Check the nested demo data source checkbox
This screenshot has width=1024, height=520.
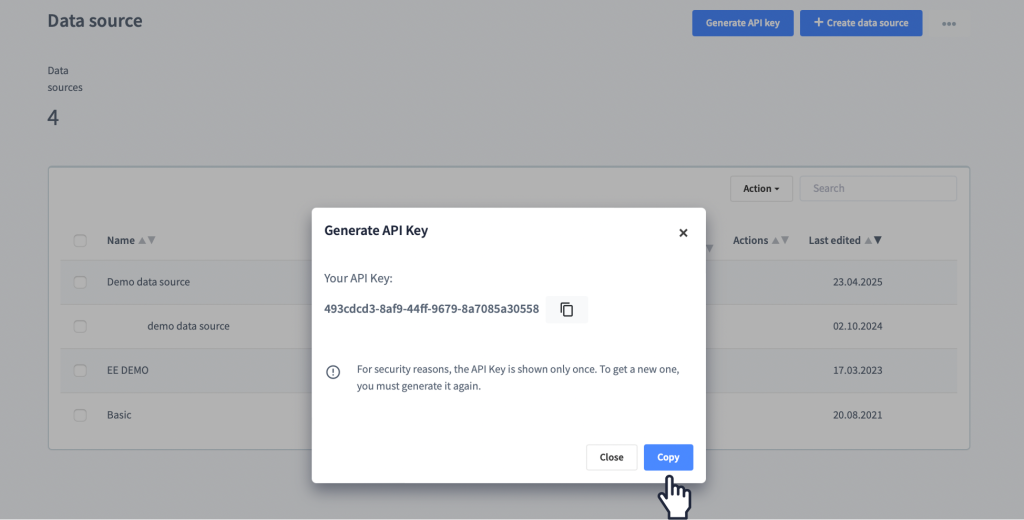(80, 326)
